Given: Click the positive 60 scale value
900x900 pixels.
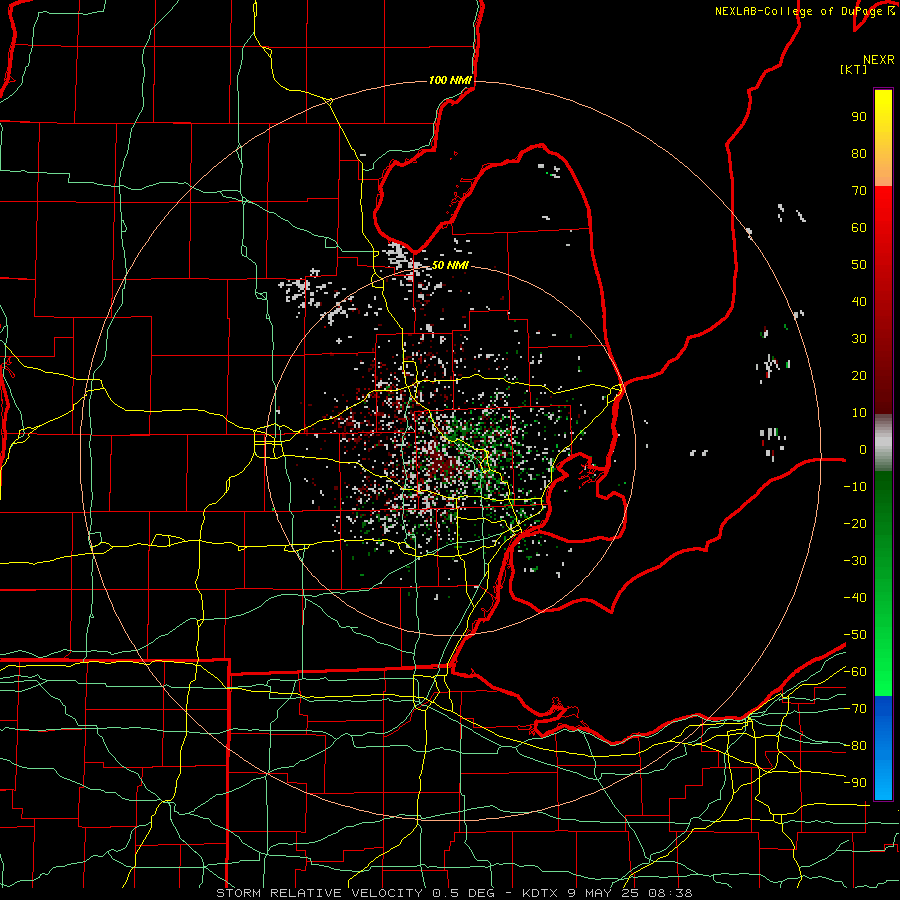Looking at the screenshot, I should [859, 227].
